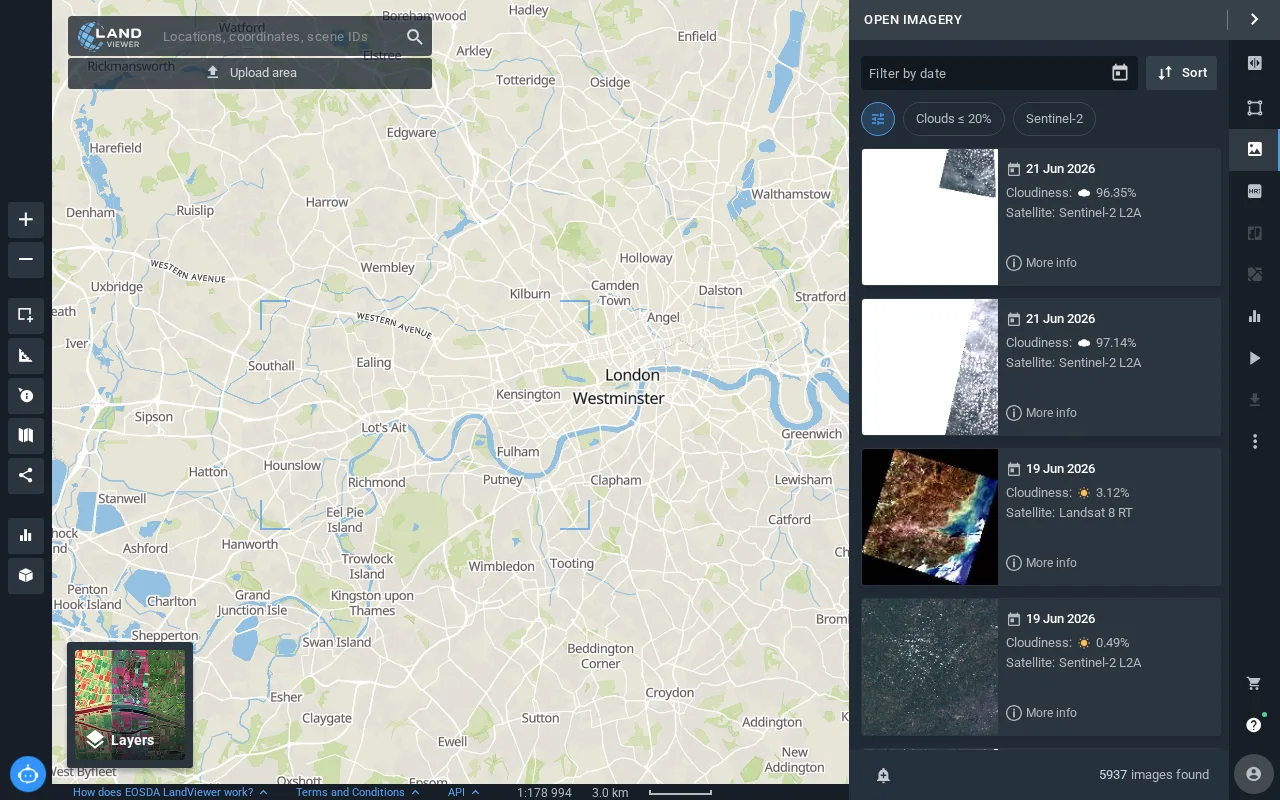Screen dimensions: 1280x800
Task: Select the 96.35% cloudiness scene thumbnail
Action: pyautogui.click(x=930, y=217)
